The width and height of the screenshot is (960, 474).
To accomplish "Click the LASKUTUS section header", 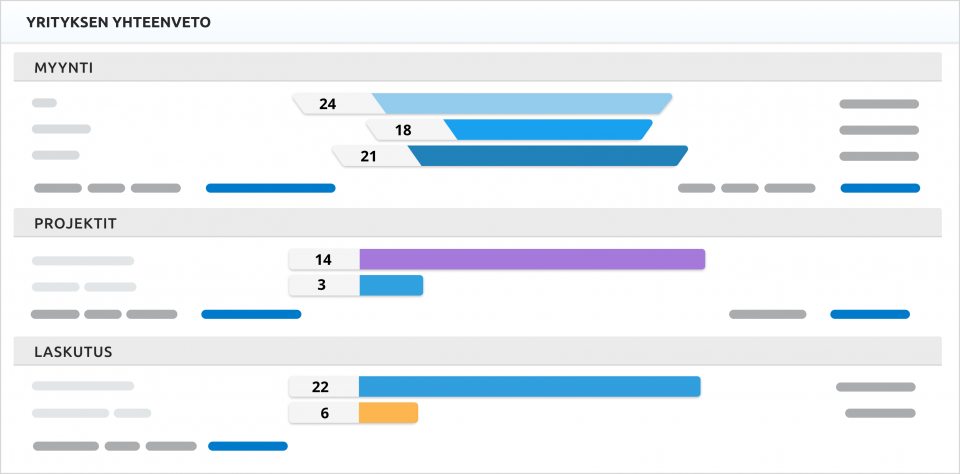I will [72, 351].
